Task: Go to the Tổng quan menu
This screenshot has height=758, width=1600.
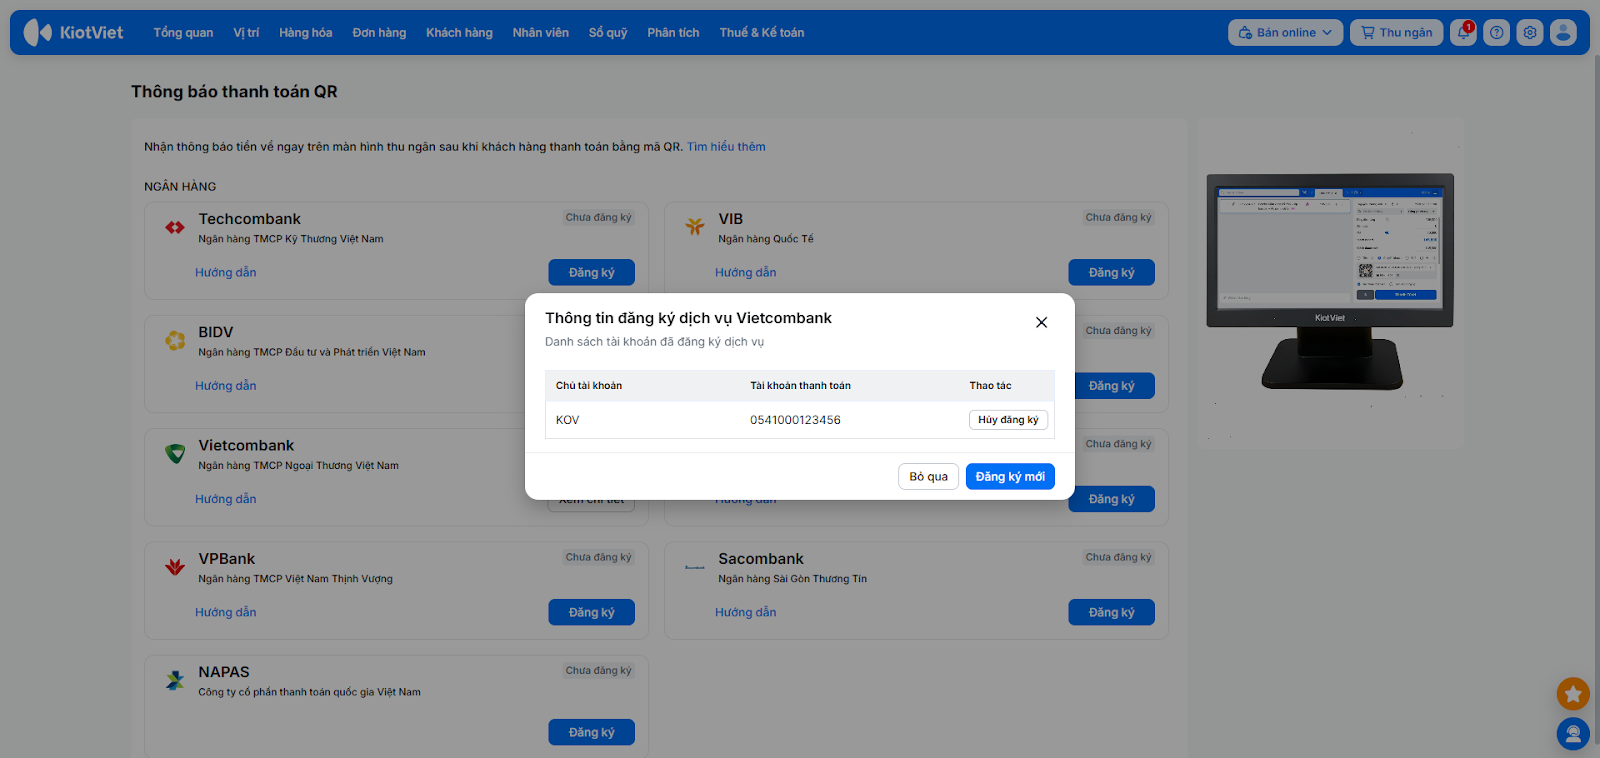Action: point(183,33)
